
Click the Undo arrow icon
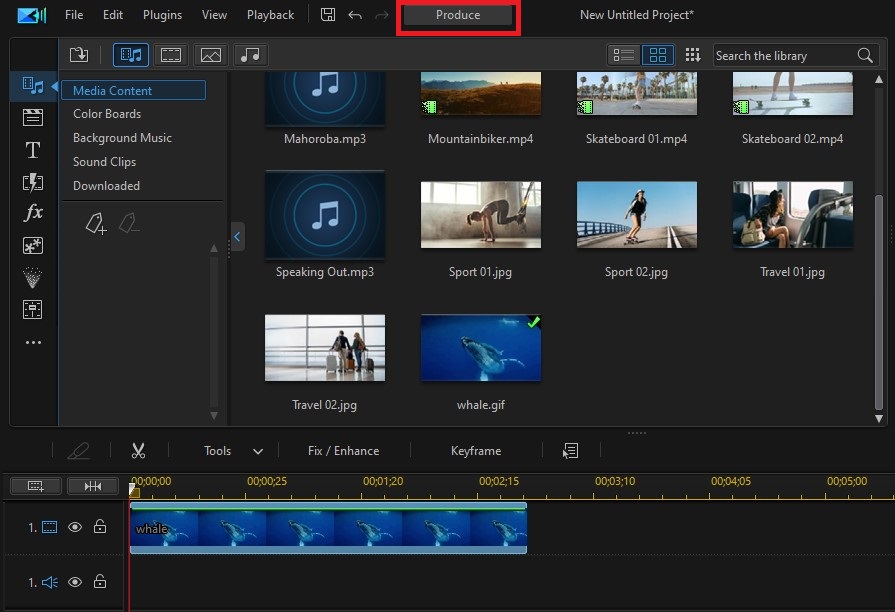pyautogui.click(x=354, y=15)
